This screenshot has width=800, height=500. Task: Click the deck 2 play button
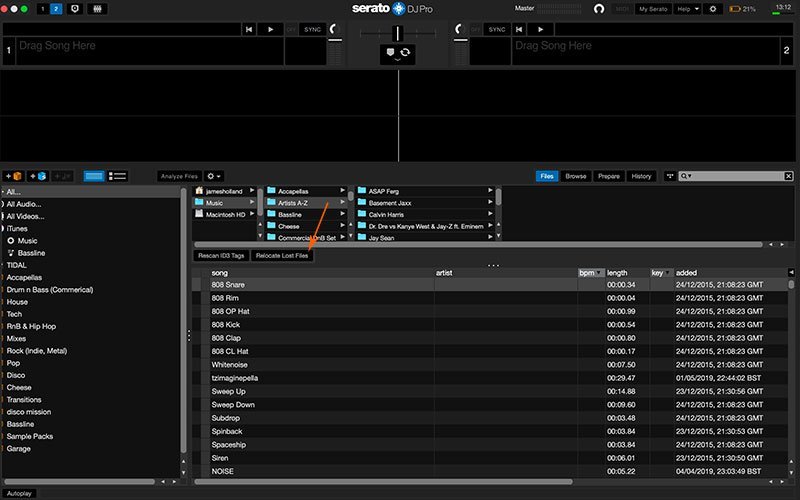tap(540, 30)
